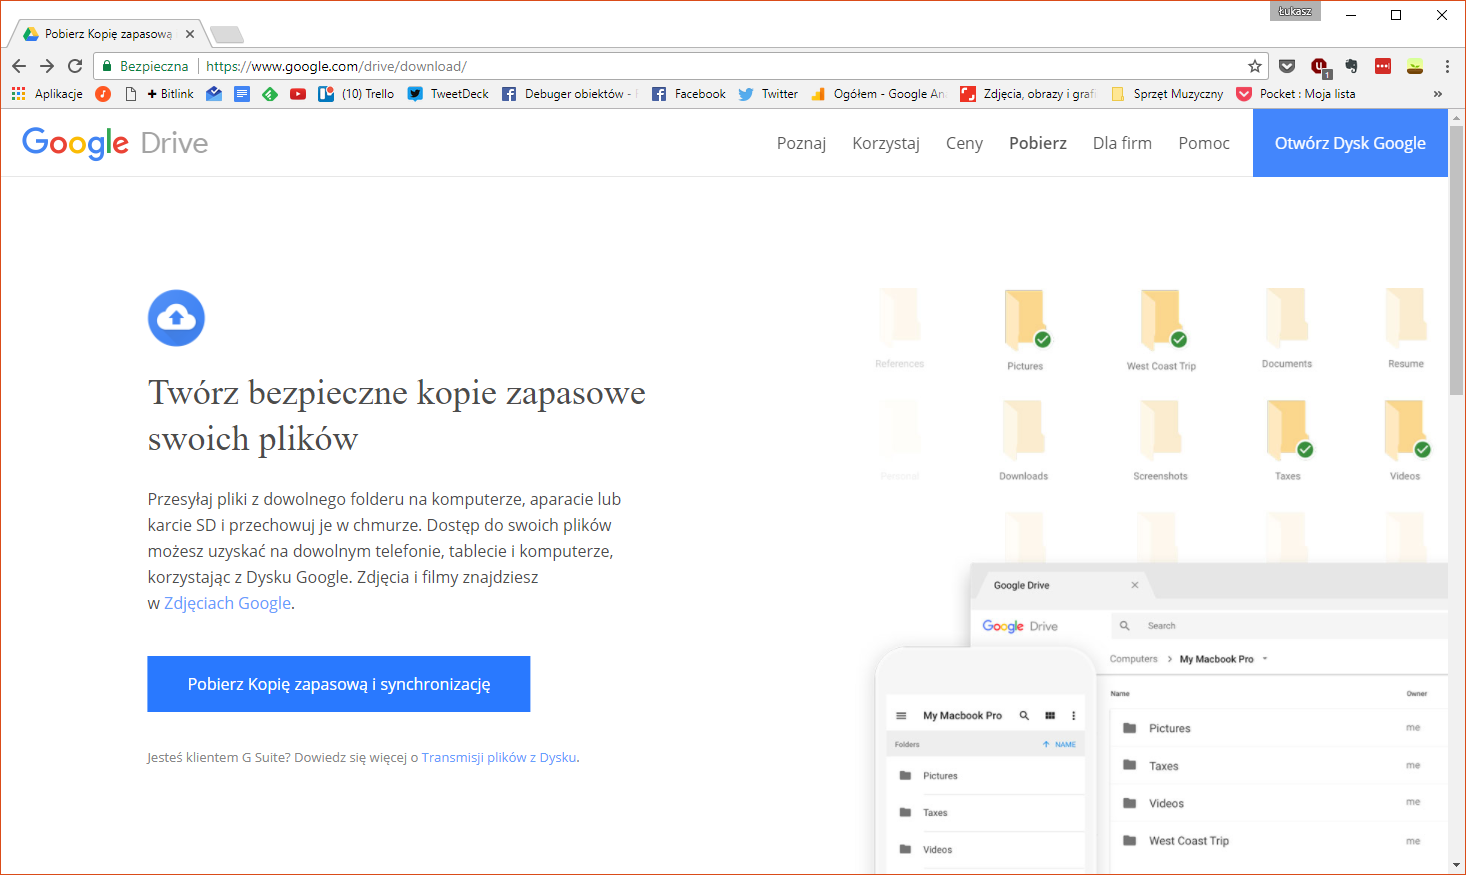Open the Pocket extension icon
Image resolution: width=1466 pixels, height=875 pixels.
[1287, 66]
